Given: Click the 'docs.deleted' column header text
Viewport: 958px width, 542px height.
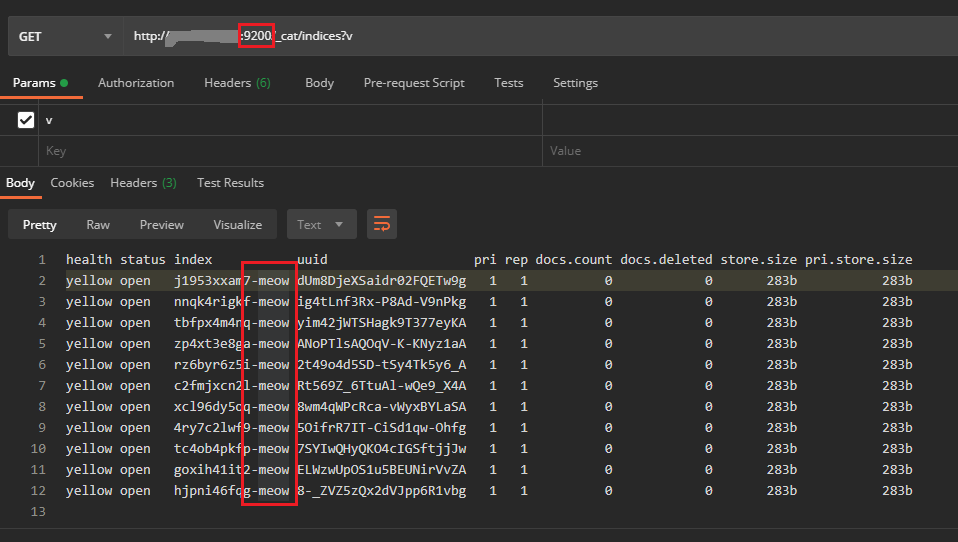Looking at the screenshot, I should [666, 259].
